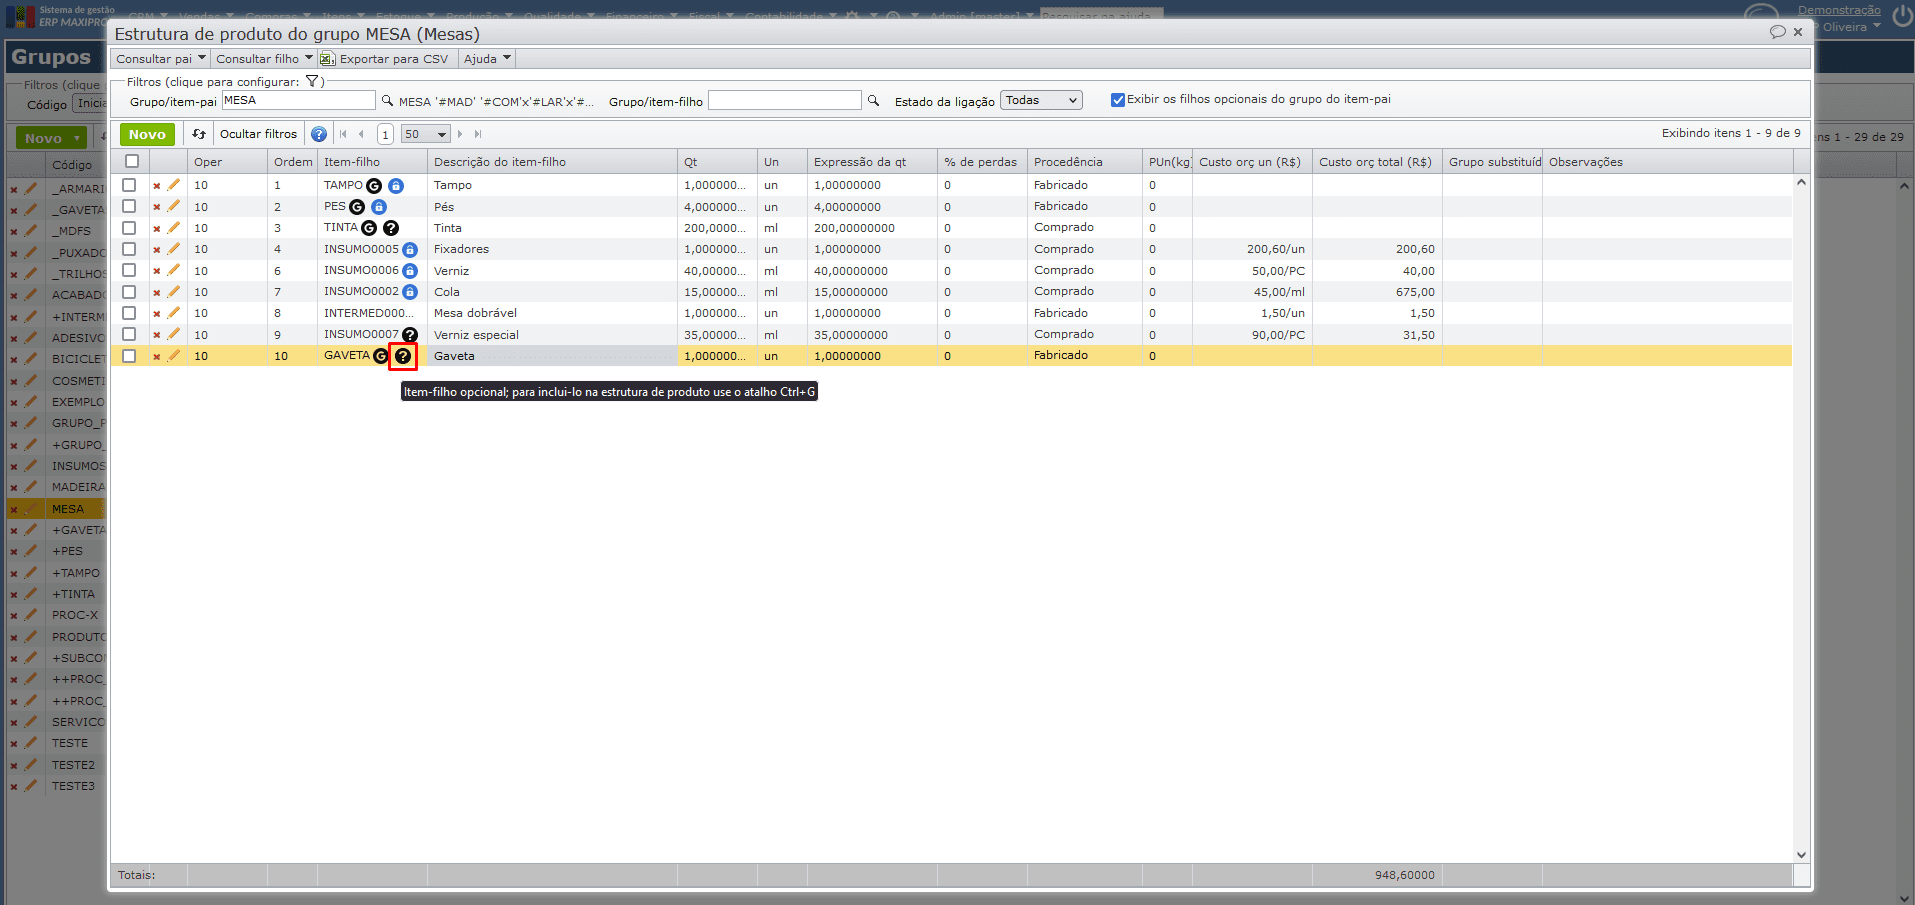This screenshot has height=905, width=1915.
Task: Open the page size dropdown showing 50
Action: (x=426, y=134)
